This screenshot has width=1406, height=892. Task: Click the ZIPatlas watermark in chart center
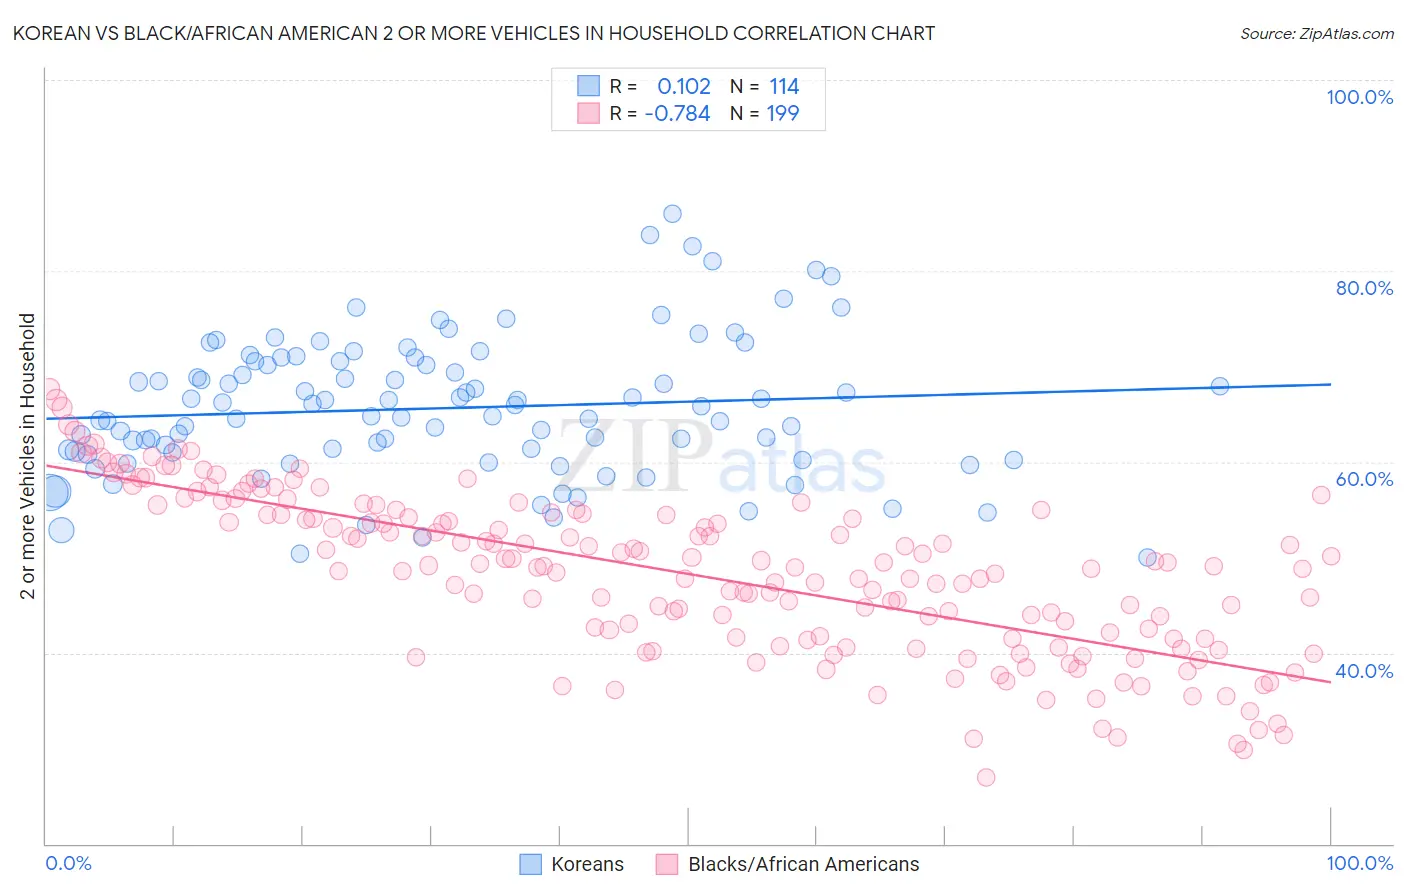click(721, 458)
